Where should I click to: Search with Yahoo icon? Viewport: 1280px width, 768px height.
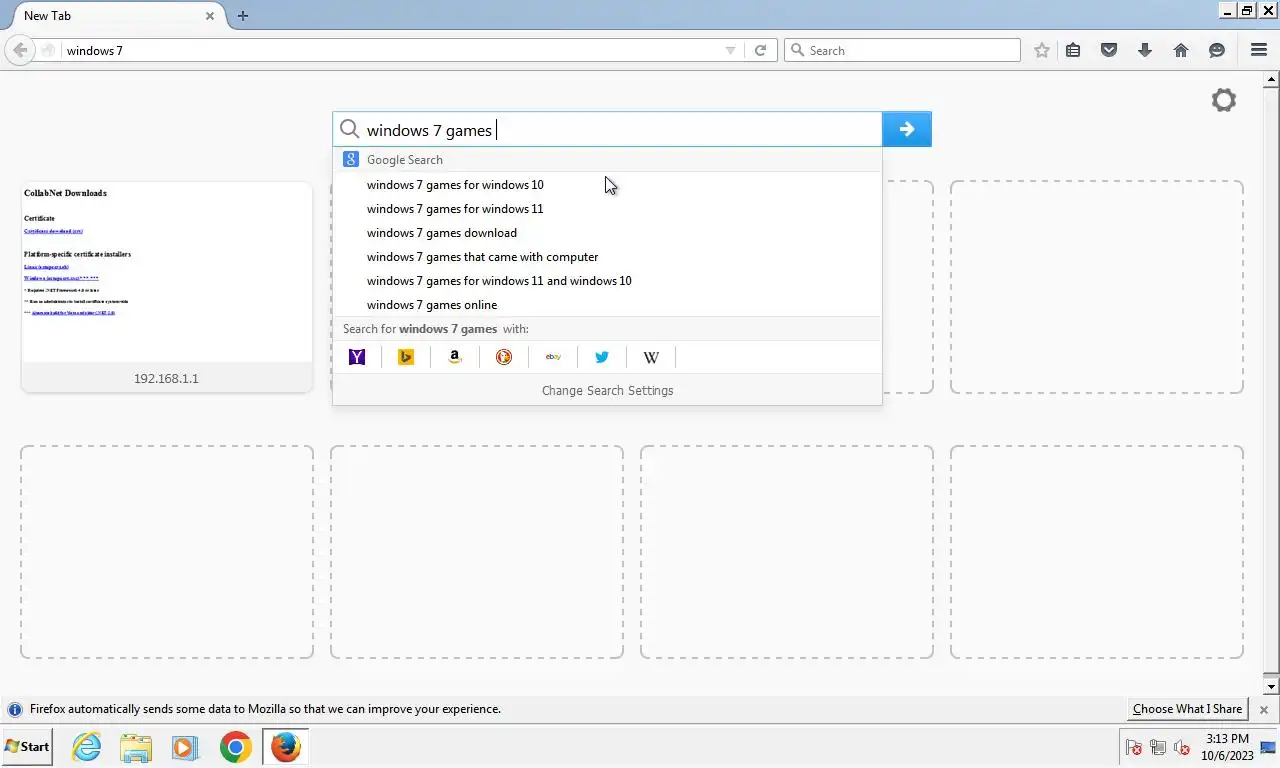[357, 357]
